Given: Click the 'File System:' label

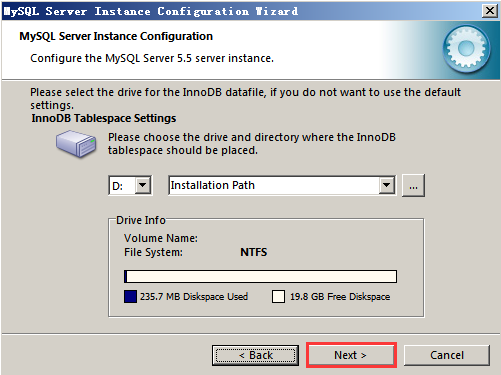Looking at the screenshot, I should 153,252.
